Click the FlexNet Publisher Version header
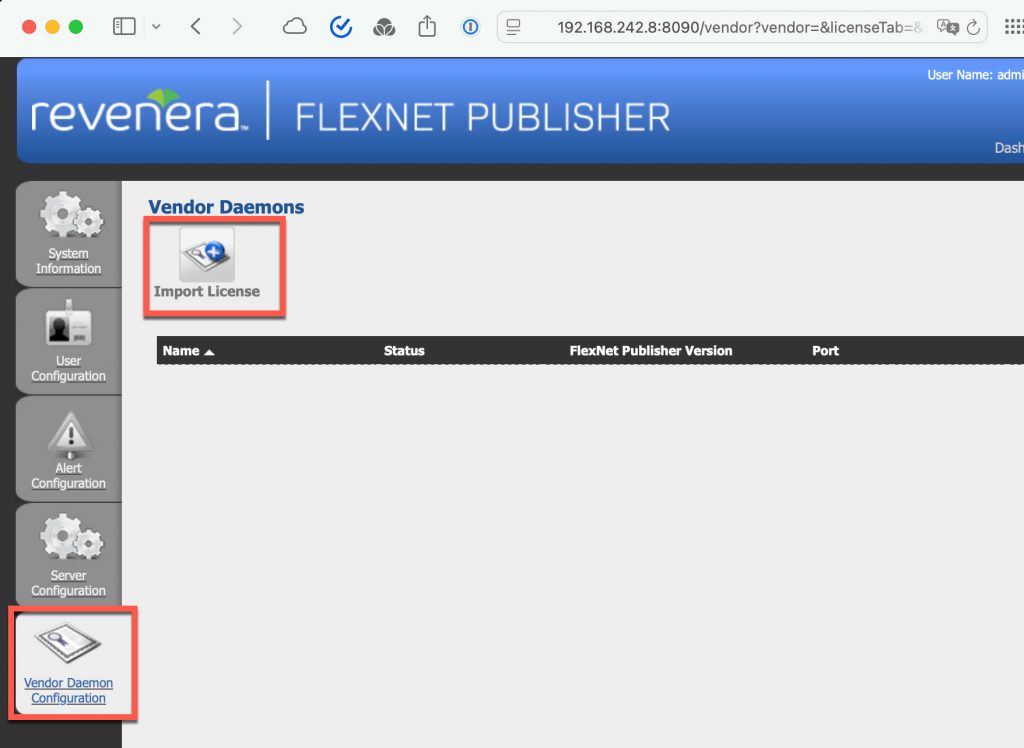Viewport: 1024px width, 748px height. tap(650, 351)
